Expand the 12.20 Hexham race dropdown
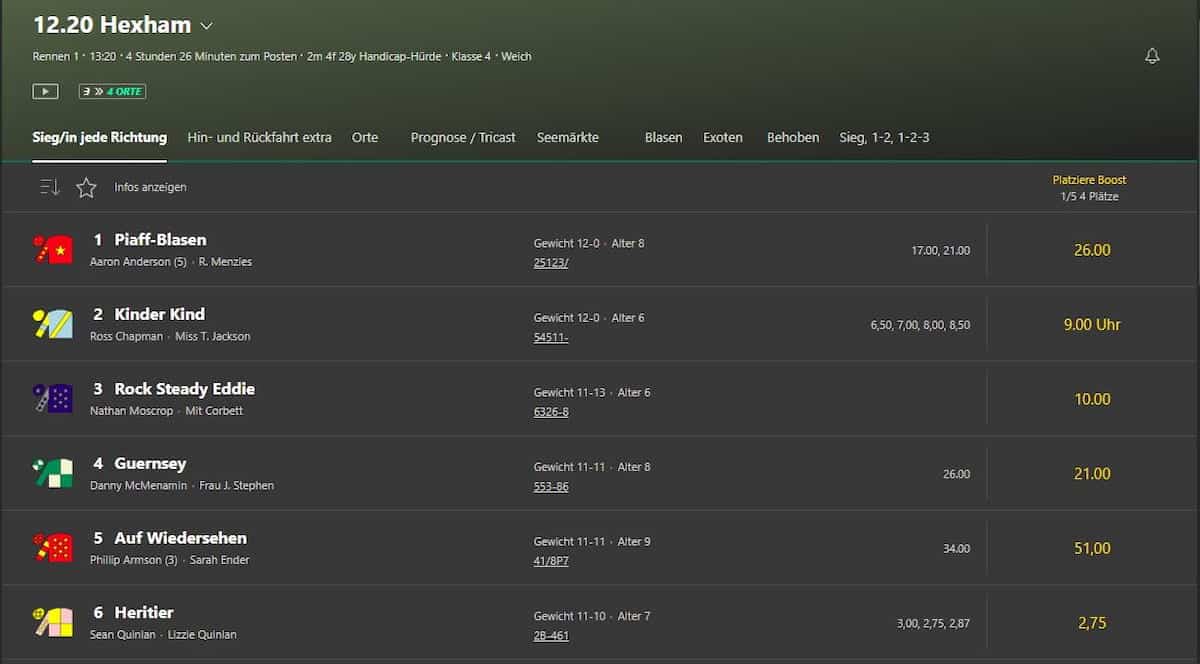Screen dimensions: 1200x664 pos(207,26)
